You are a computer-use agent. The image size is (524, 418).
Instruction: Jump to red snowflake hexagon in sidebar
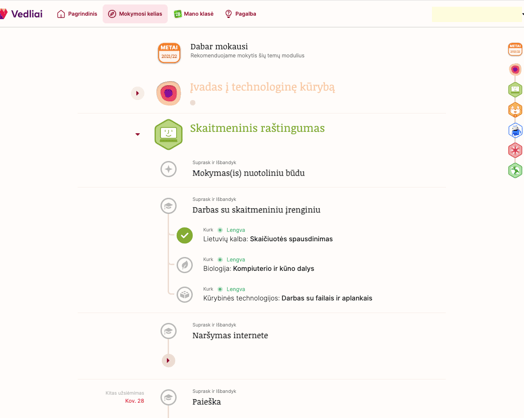515,150
